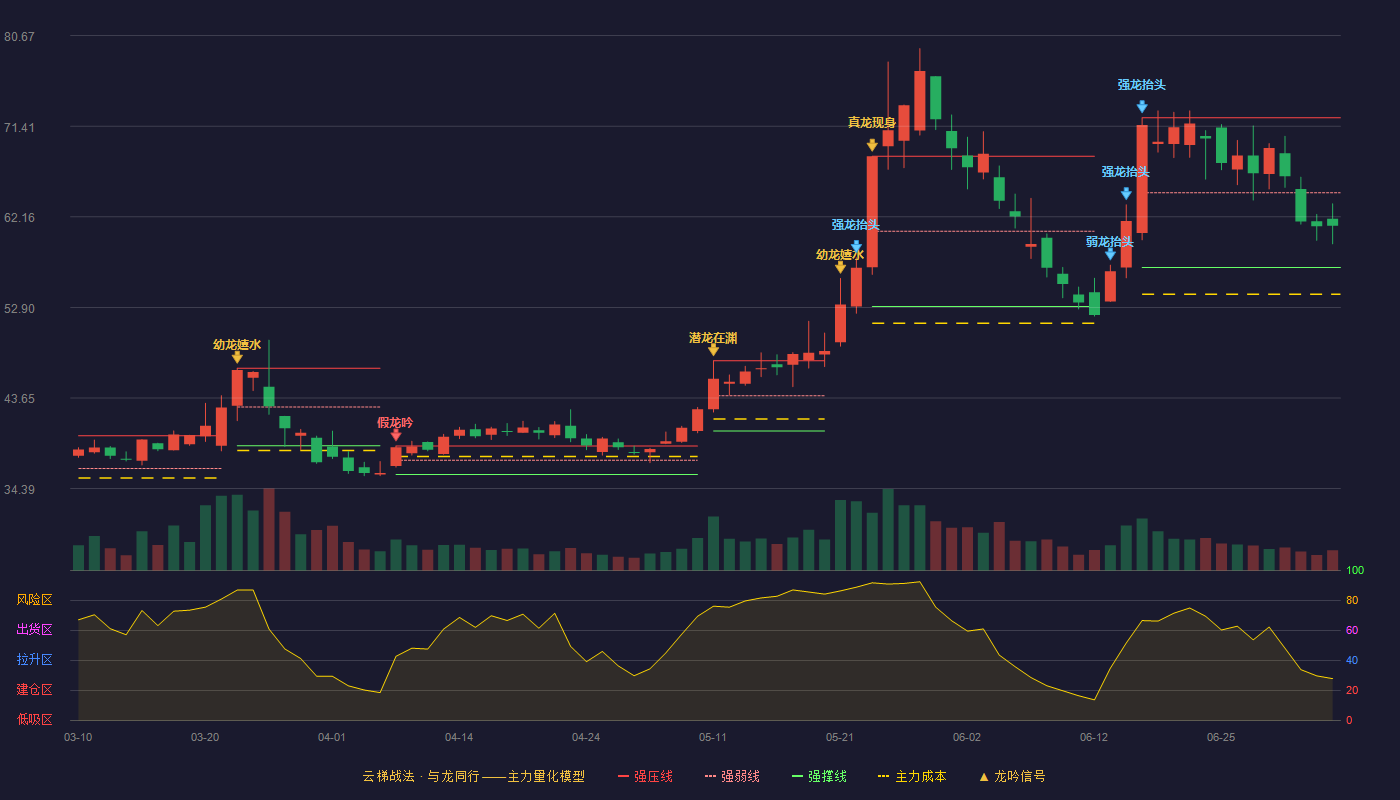This screenshot has width=1400, height=800.
Task: Toggle the 主力成本 legend series
Action: 911,776
